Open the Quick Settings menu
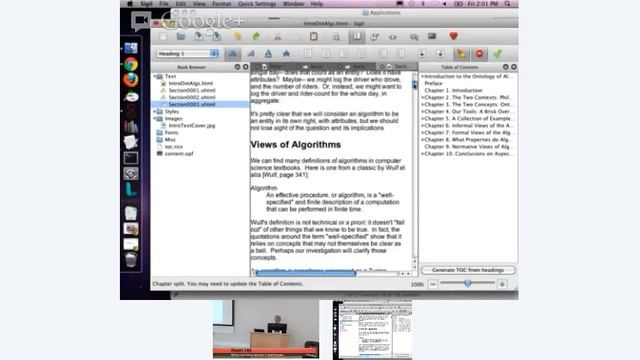 click(x=257, y=4)
